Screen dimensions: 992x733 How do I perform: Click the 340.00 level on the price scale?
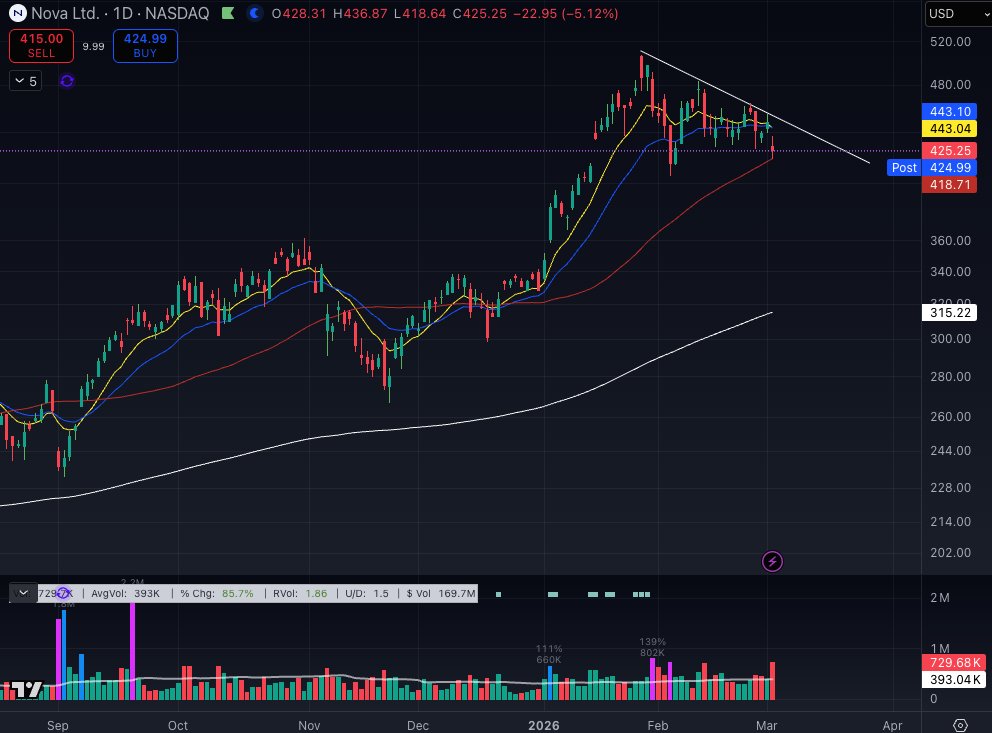click(x=950, y=271)
